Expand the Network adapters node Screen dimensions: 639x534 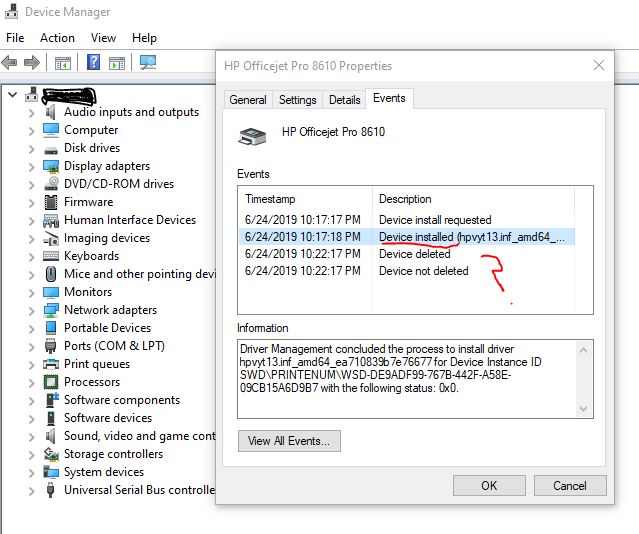pos(32,310)
